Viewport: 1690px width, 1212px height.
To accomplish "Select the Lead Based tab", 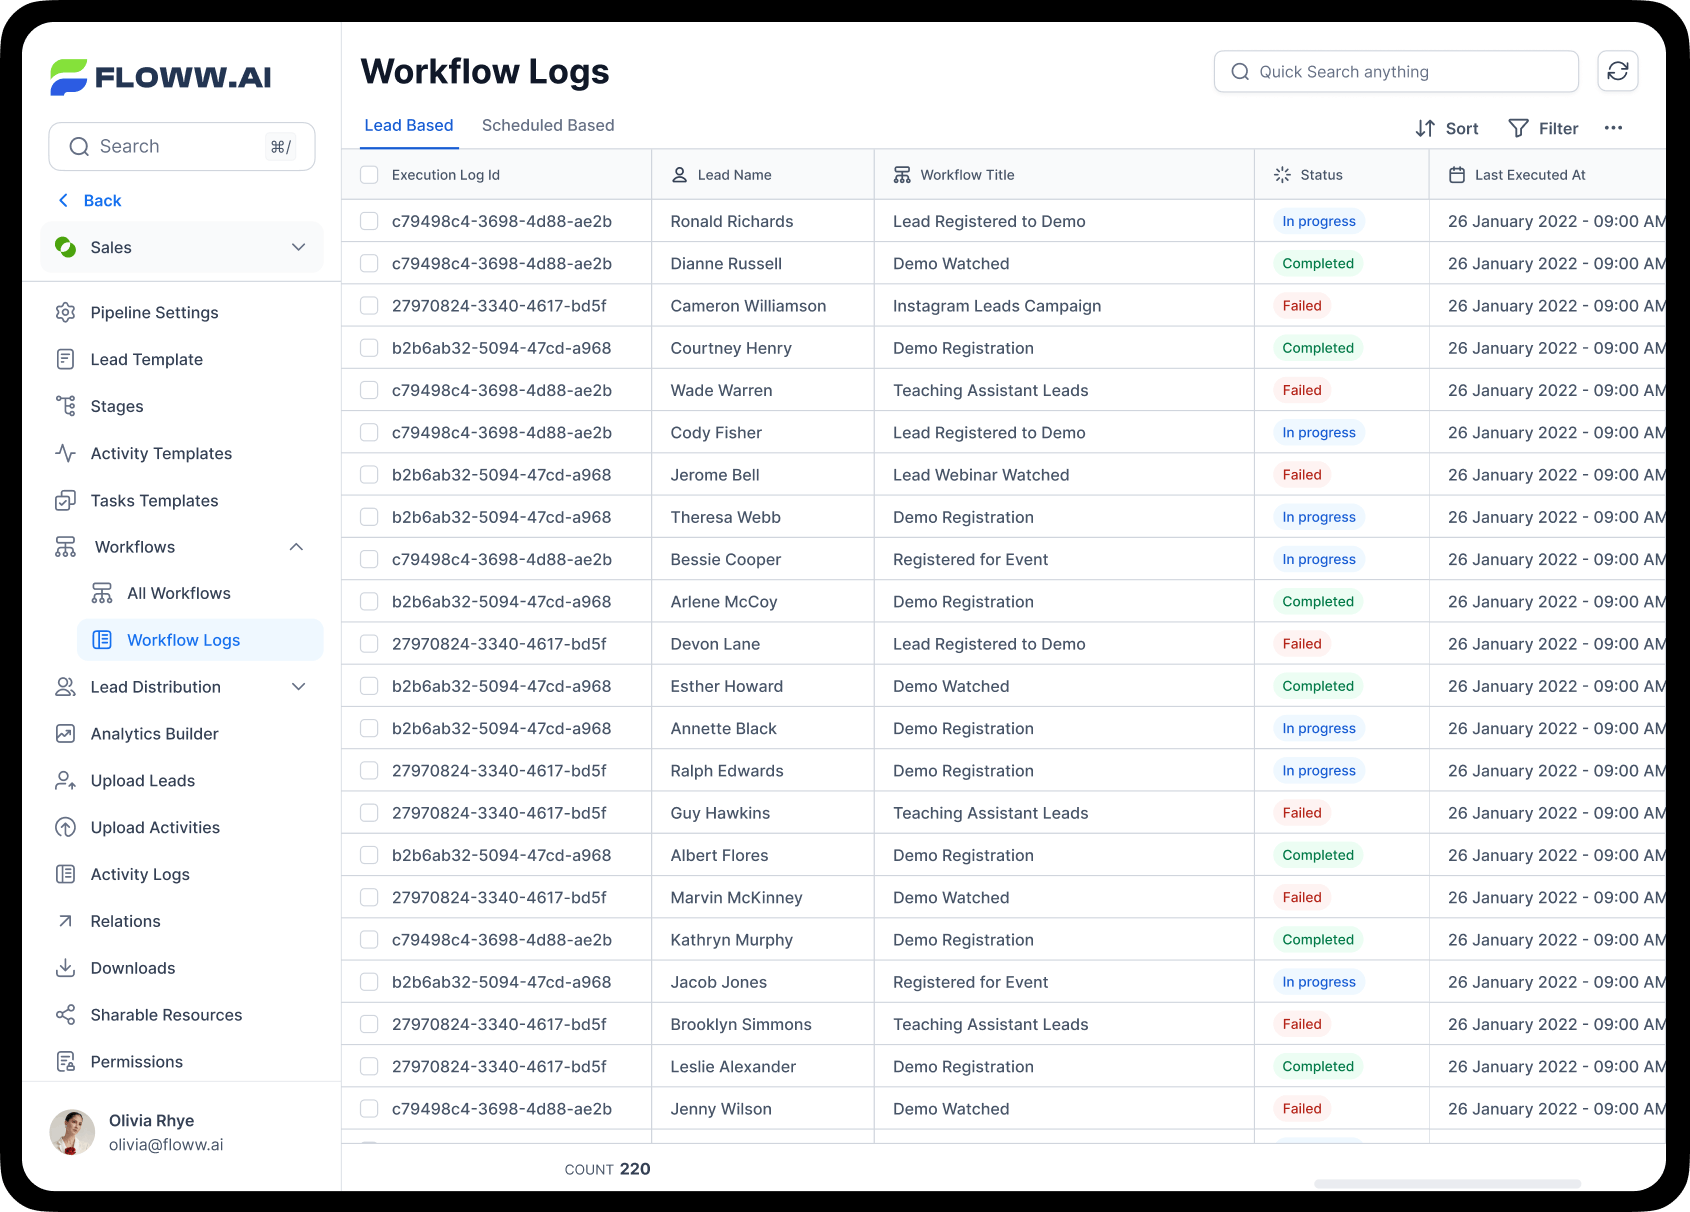I will pyautogui.click(x=408, y=125).
